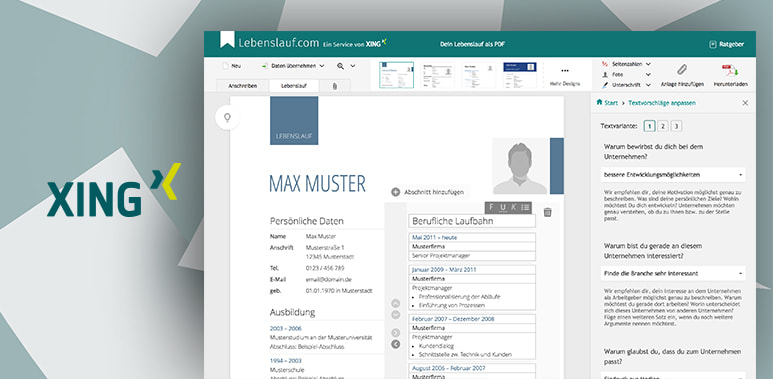Click the person icon beside Foto
This screenshot has width=773, height=379.
(x=605, y=74)
